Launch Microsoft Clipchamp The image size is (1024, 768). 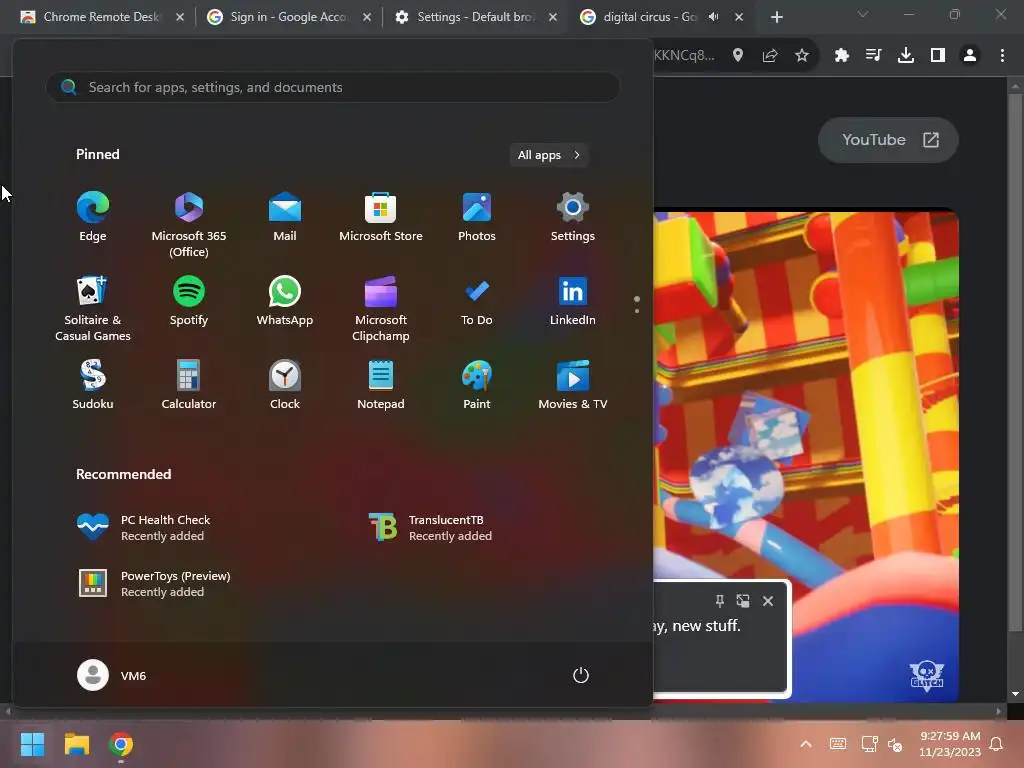381,308
